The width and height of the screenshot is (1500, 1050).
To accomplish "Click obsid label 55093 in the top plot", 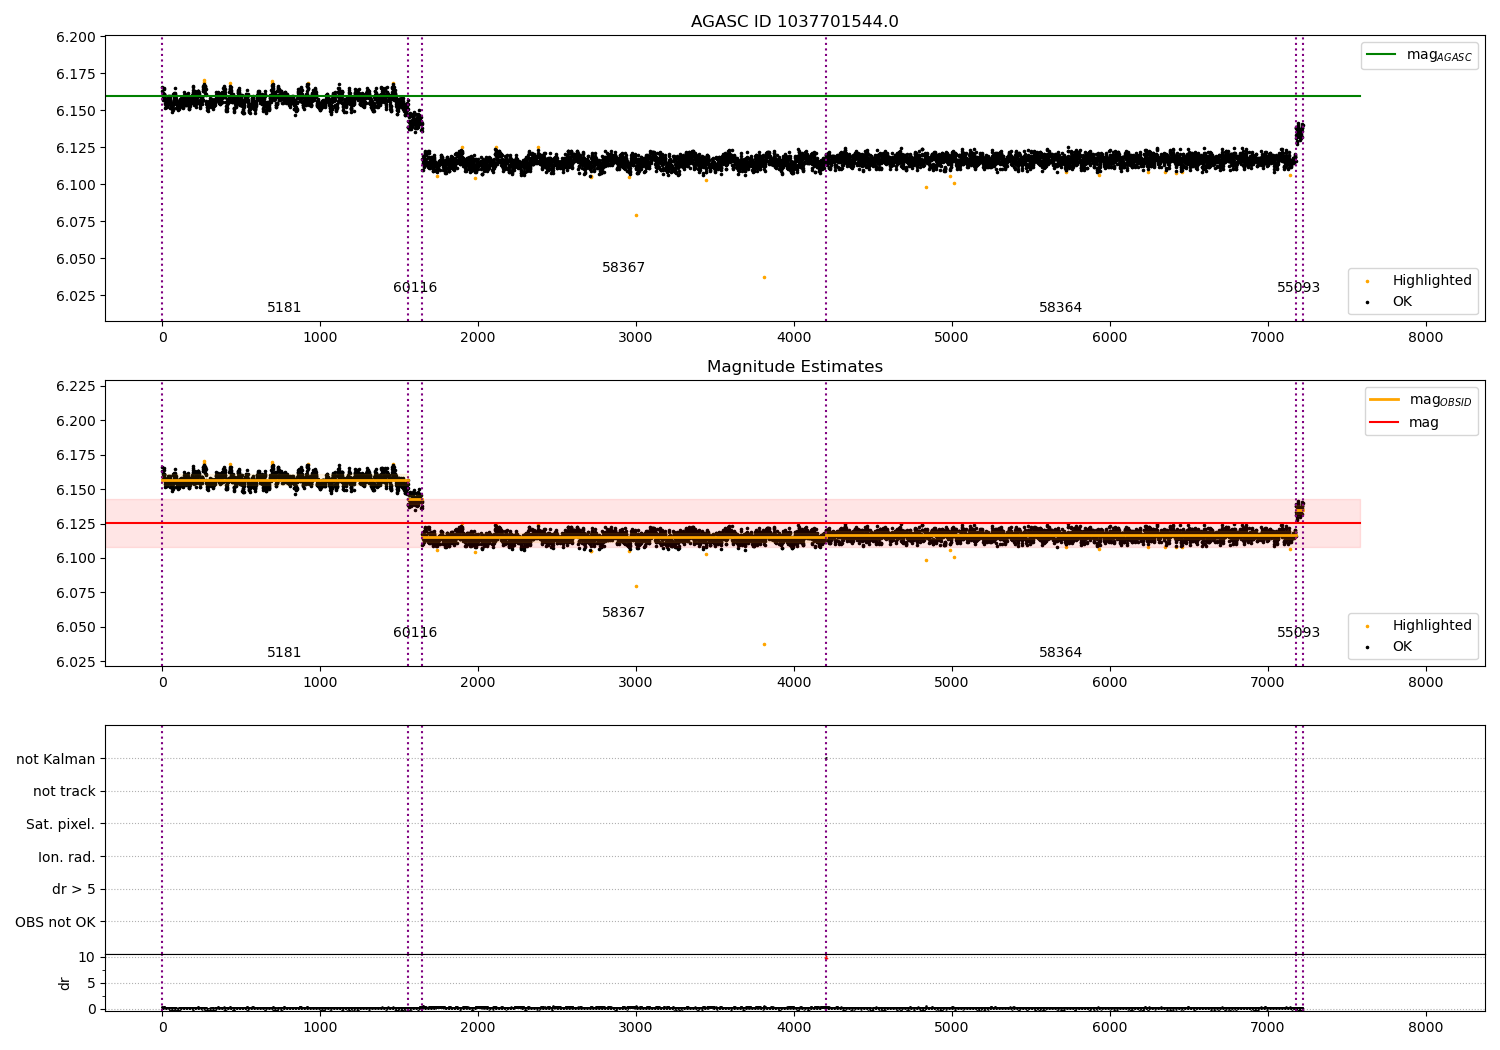I will tap(1298, 288).
